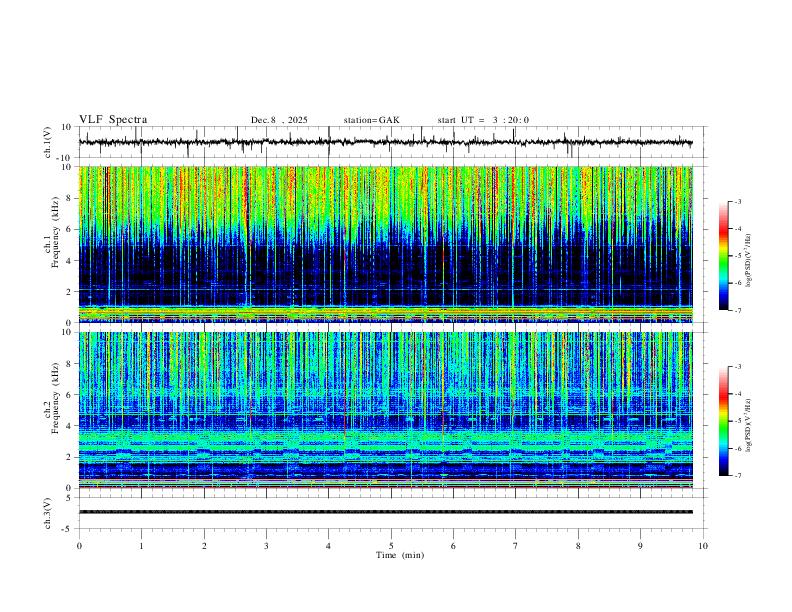Screen dimensions: 792x612
Task: Click time axis tick label '9'
Action: (x=640, y=546)
